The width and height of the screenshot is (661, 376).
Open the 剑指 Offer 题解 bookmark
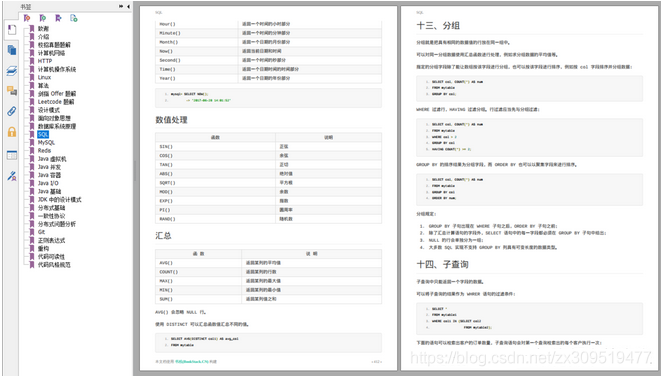click(56, 94)
